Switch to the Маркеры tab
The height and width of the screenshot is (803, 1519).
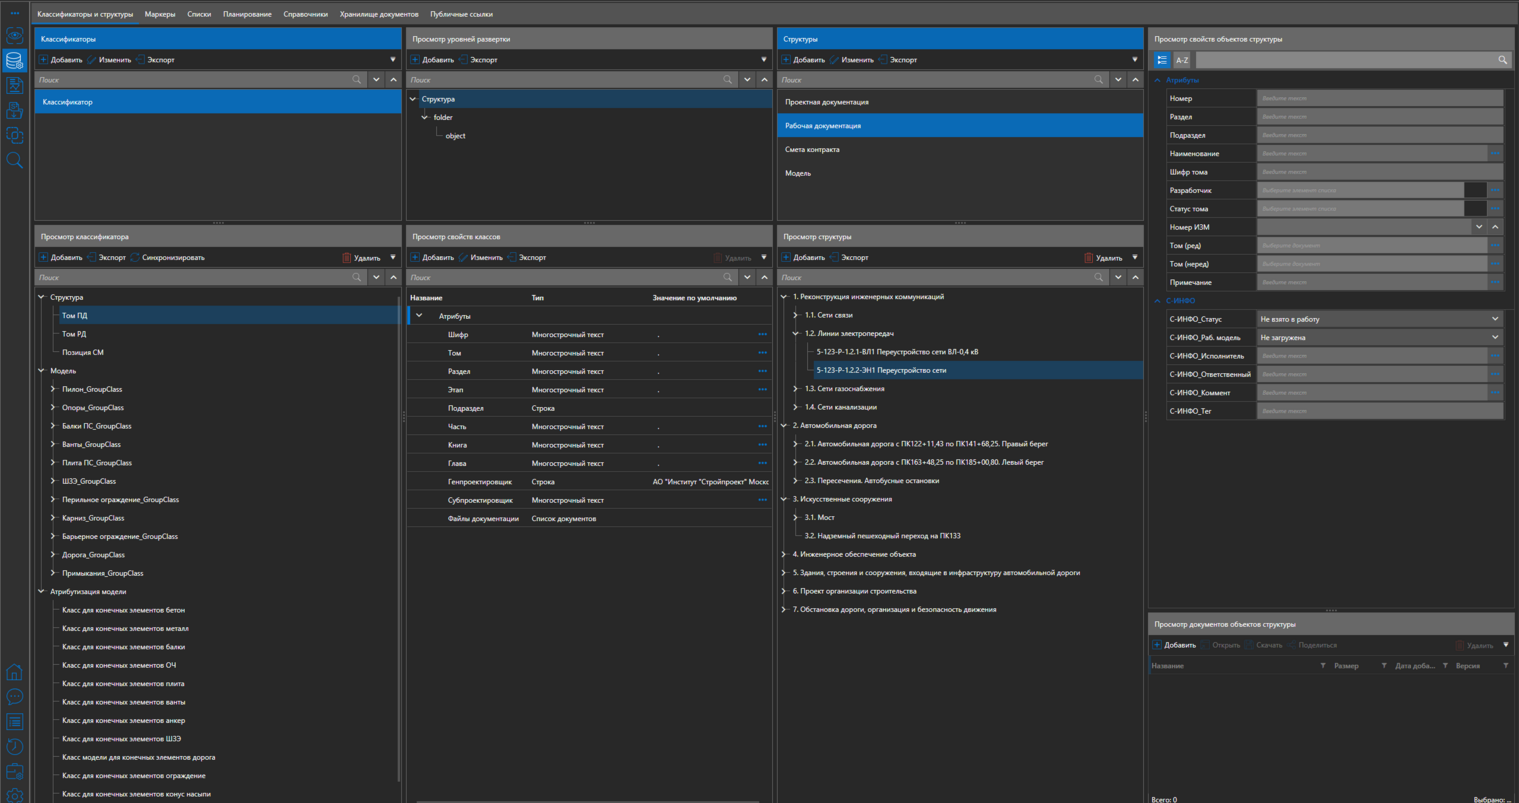(160, 14)
